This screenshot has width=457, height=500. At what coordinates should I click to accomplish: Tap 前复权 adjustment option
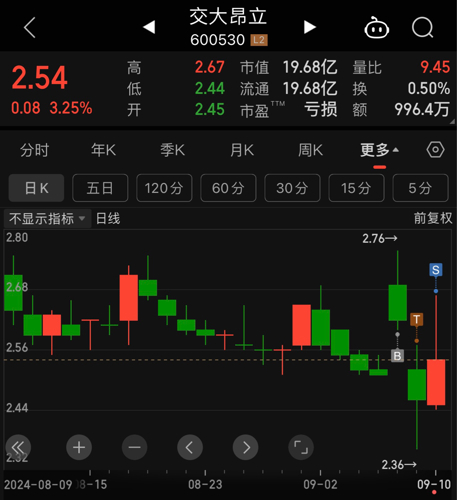(433, 219)
